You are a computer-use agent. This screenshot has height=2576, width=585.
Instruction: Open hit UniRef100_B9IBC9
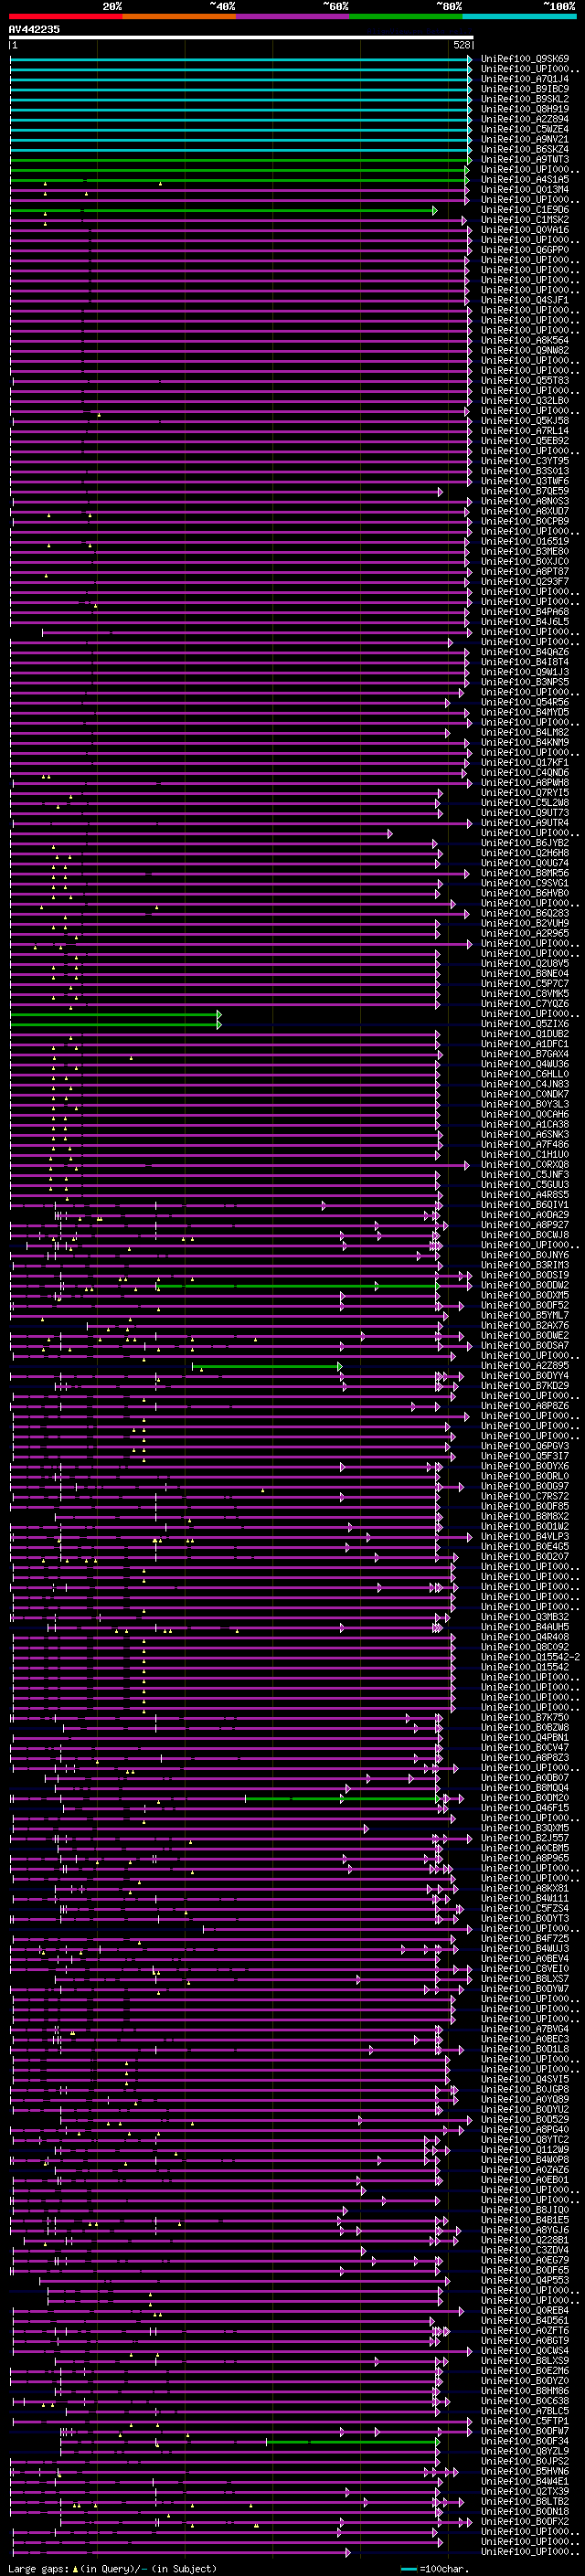[525, 89]
